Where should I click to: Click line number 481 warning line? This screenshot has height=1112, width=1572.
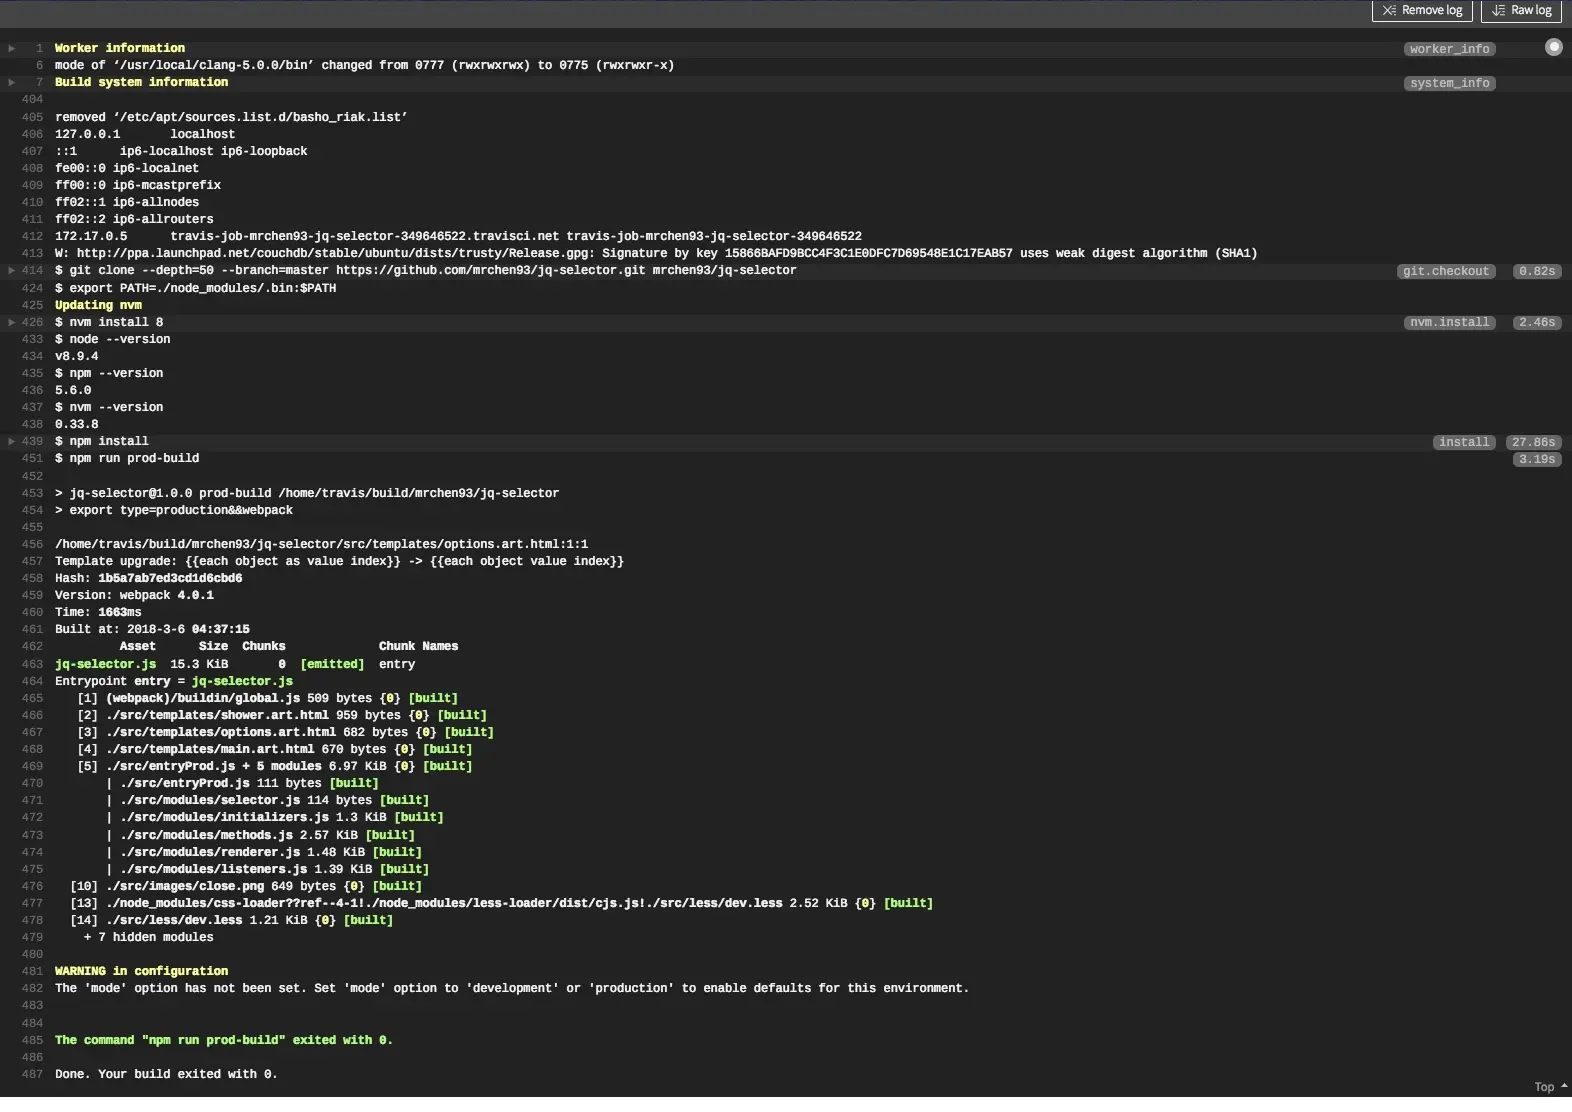tap(32, 971)
